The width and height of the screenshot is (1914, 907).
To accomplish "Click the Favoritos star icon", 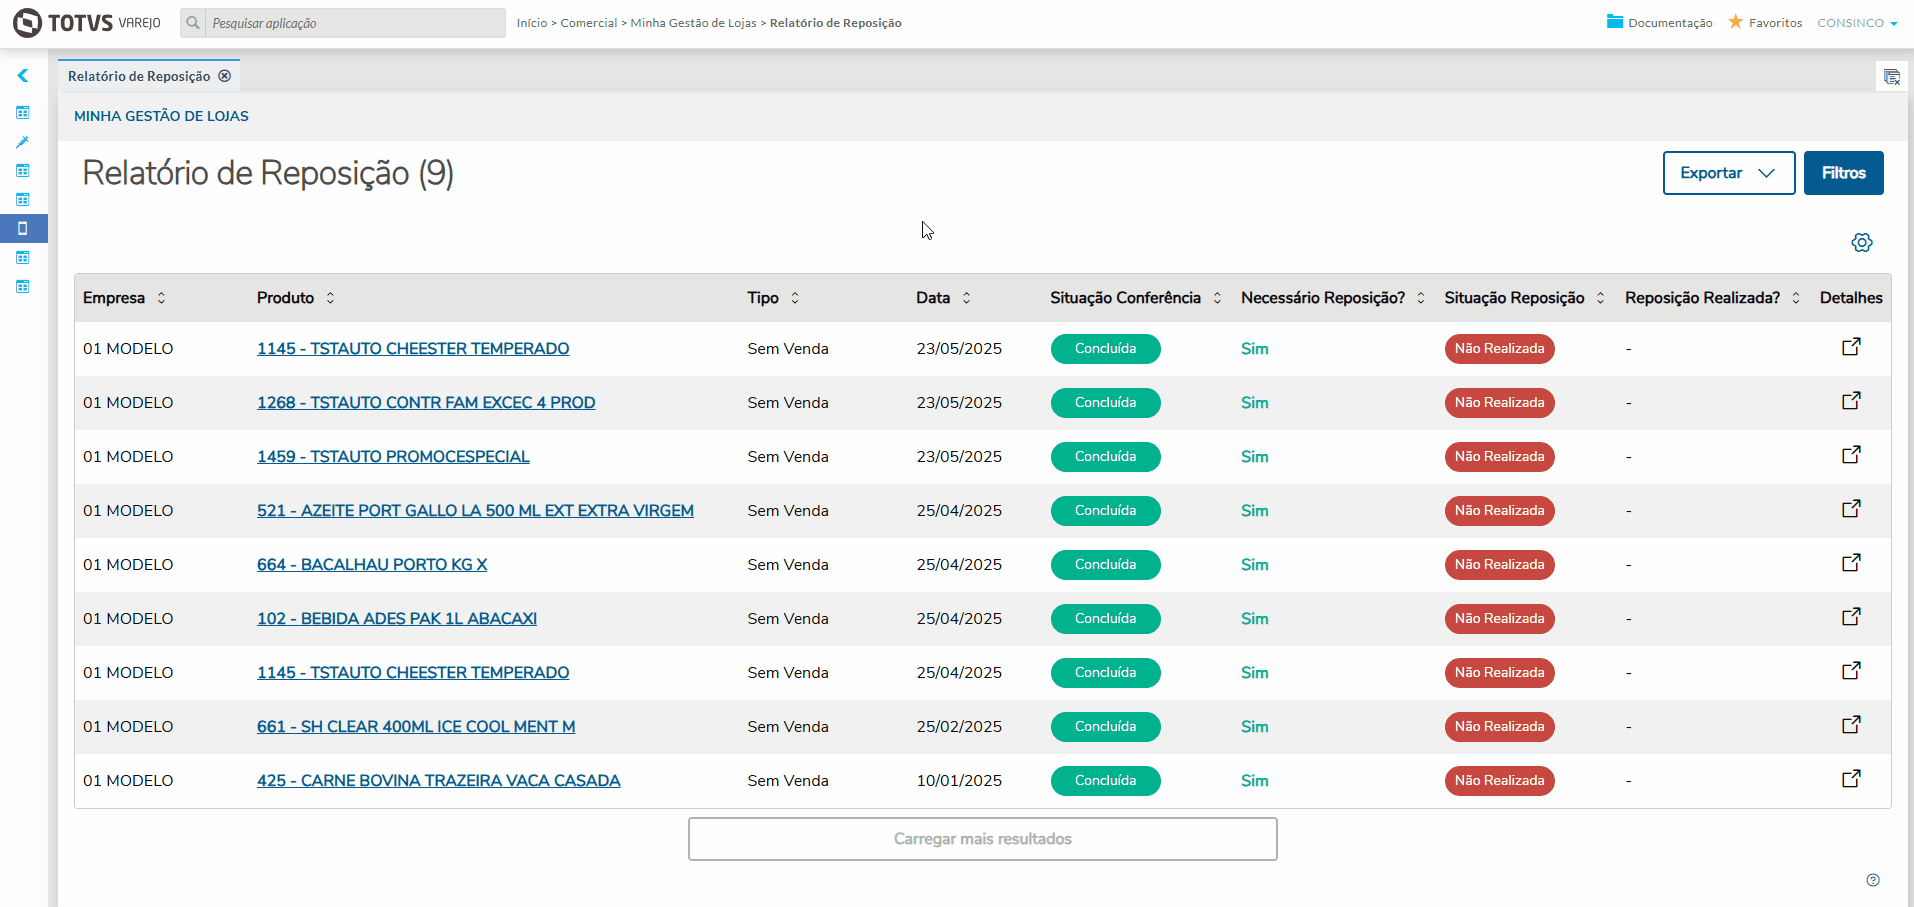I will tap(1736, 22).
